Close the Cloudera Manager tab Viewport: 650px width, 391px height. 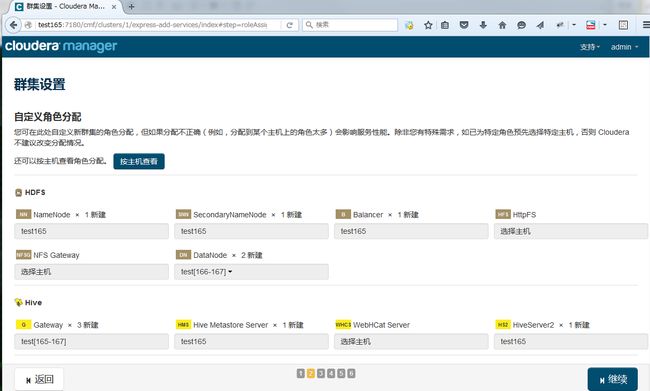(114, 7)
